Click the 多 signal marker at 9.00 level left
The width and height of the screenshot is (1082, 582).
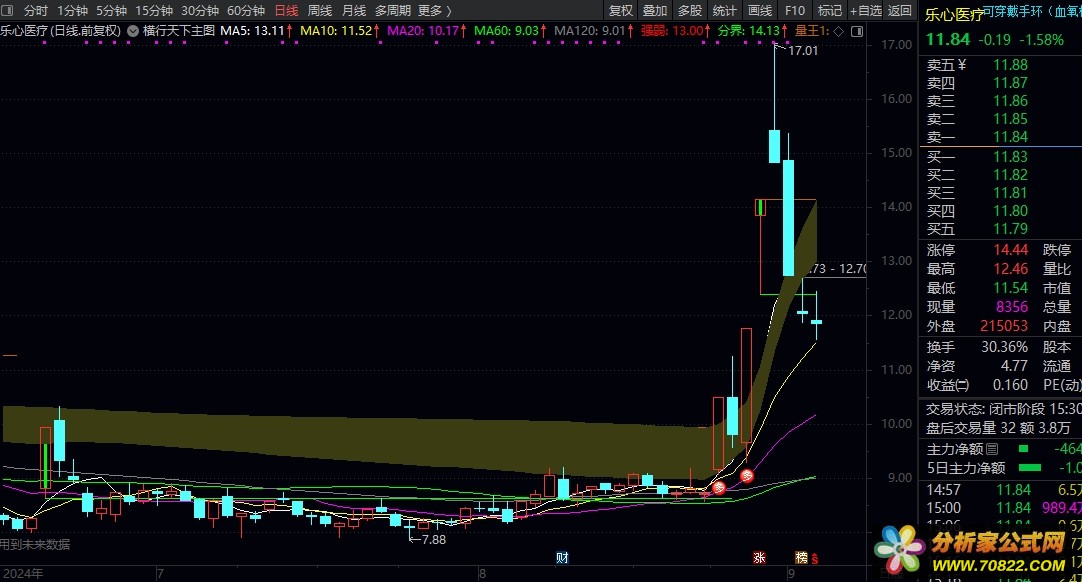(719, 487)
